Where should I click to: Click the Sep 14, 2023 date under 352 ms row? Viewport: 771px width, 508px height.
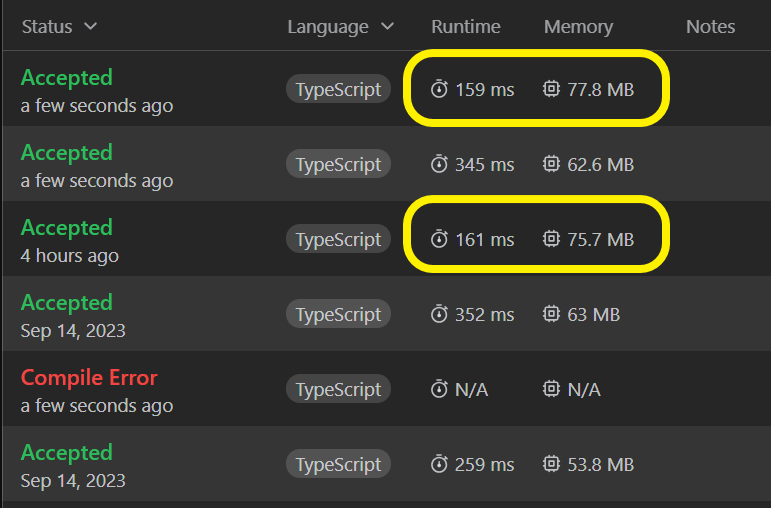[73, 331]
